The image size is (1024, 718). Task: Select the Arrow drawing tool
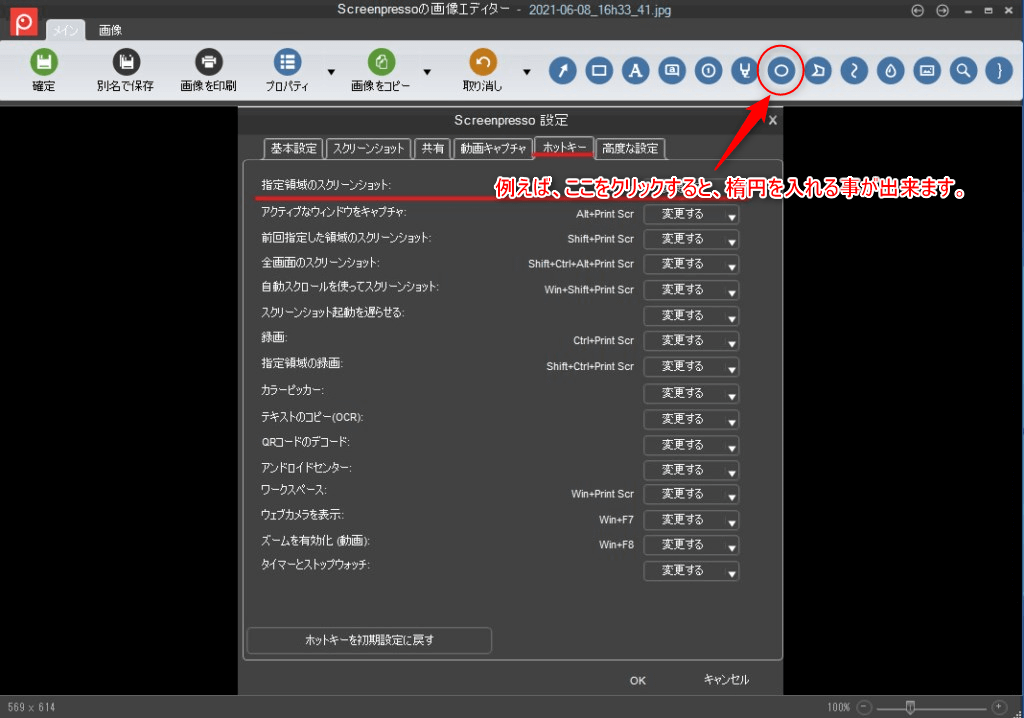pyautogui.click(x=562, y=71)
